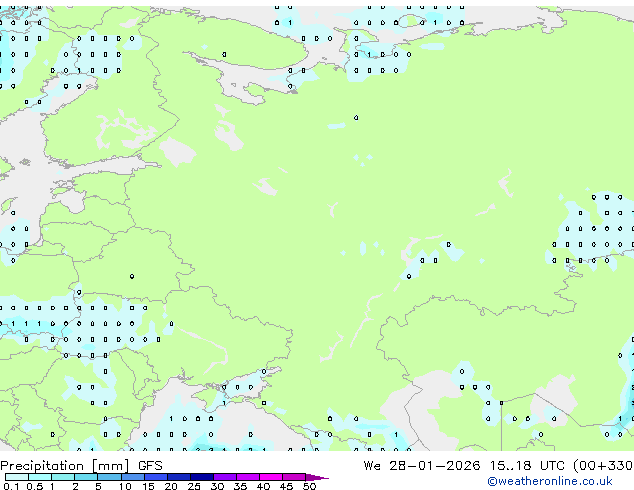Select the 5–10 mm legend color swatch

pyautogui.click(x=109, y=477)
